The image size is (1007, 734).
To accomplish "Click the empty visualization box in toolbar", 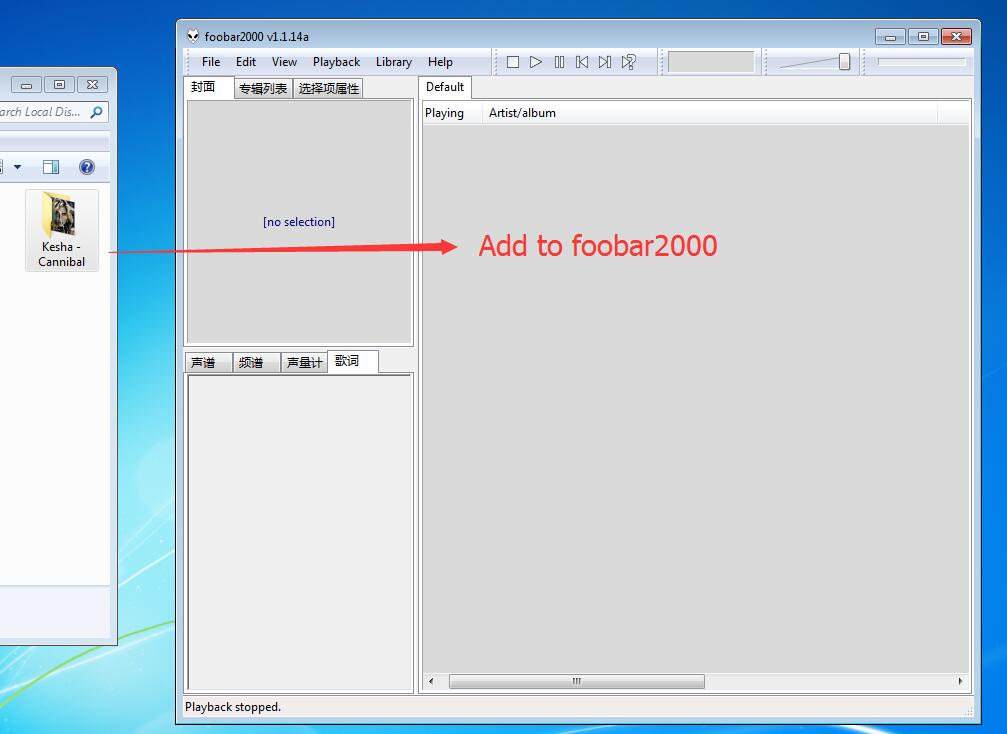I will click(x=711, y=62).
